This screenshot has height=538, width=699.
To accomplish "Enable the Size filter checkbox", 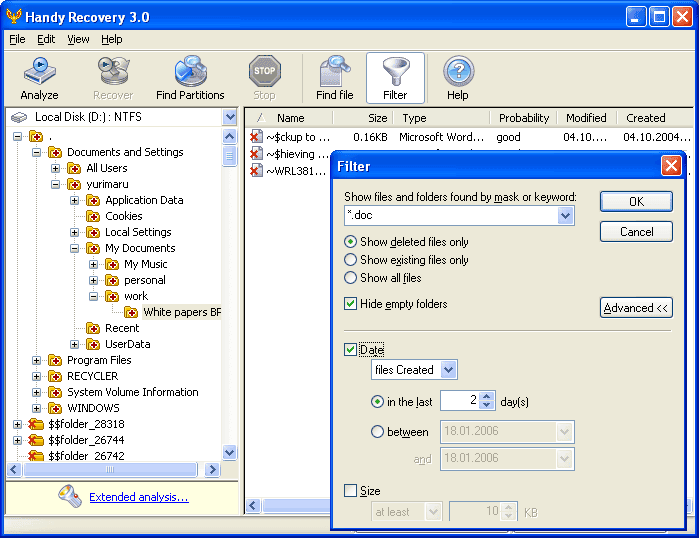I will pos(350,491).
